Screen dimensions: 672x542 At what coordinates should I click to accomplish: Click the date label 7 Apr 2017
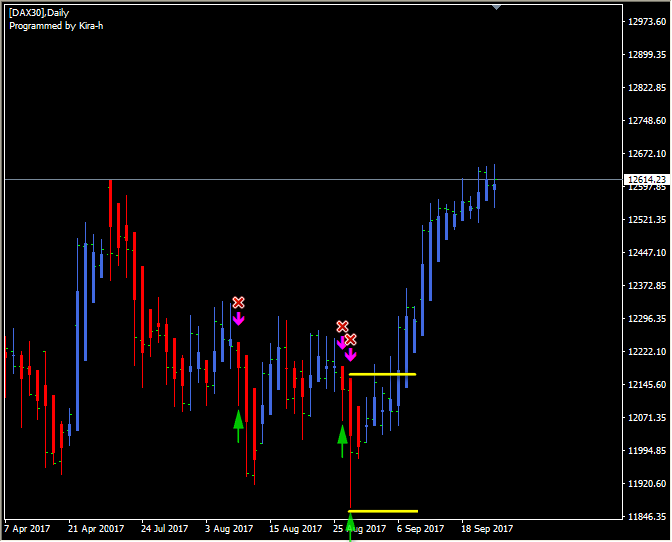[x=27, y=529]
